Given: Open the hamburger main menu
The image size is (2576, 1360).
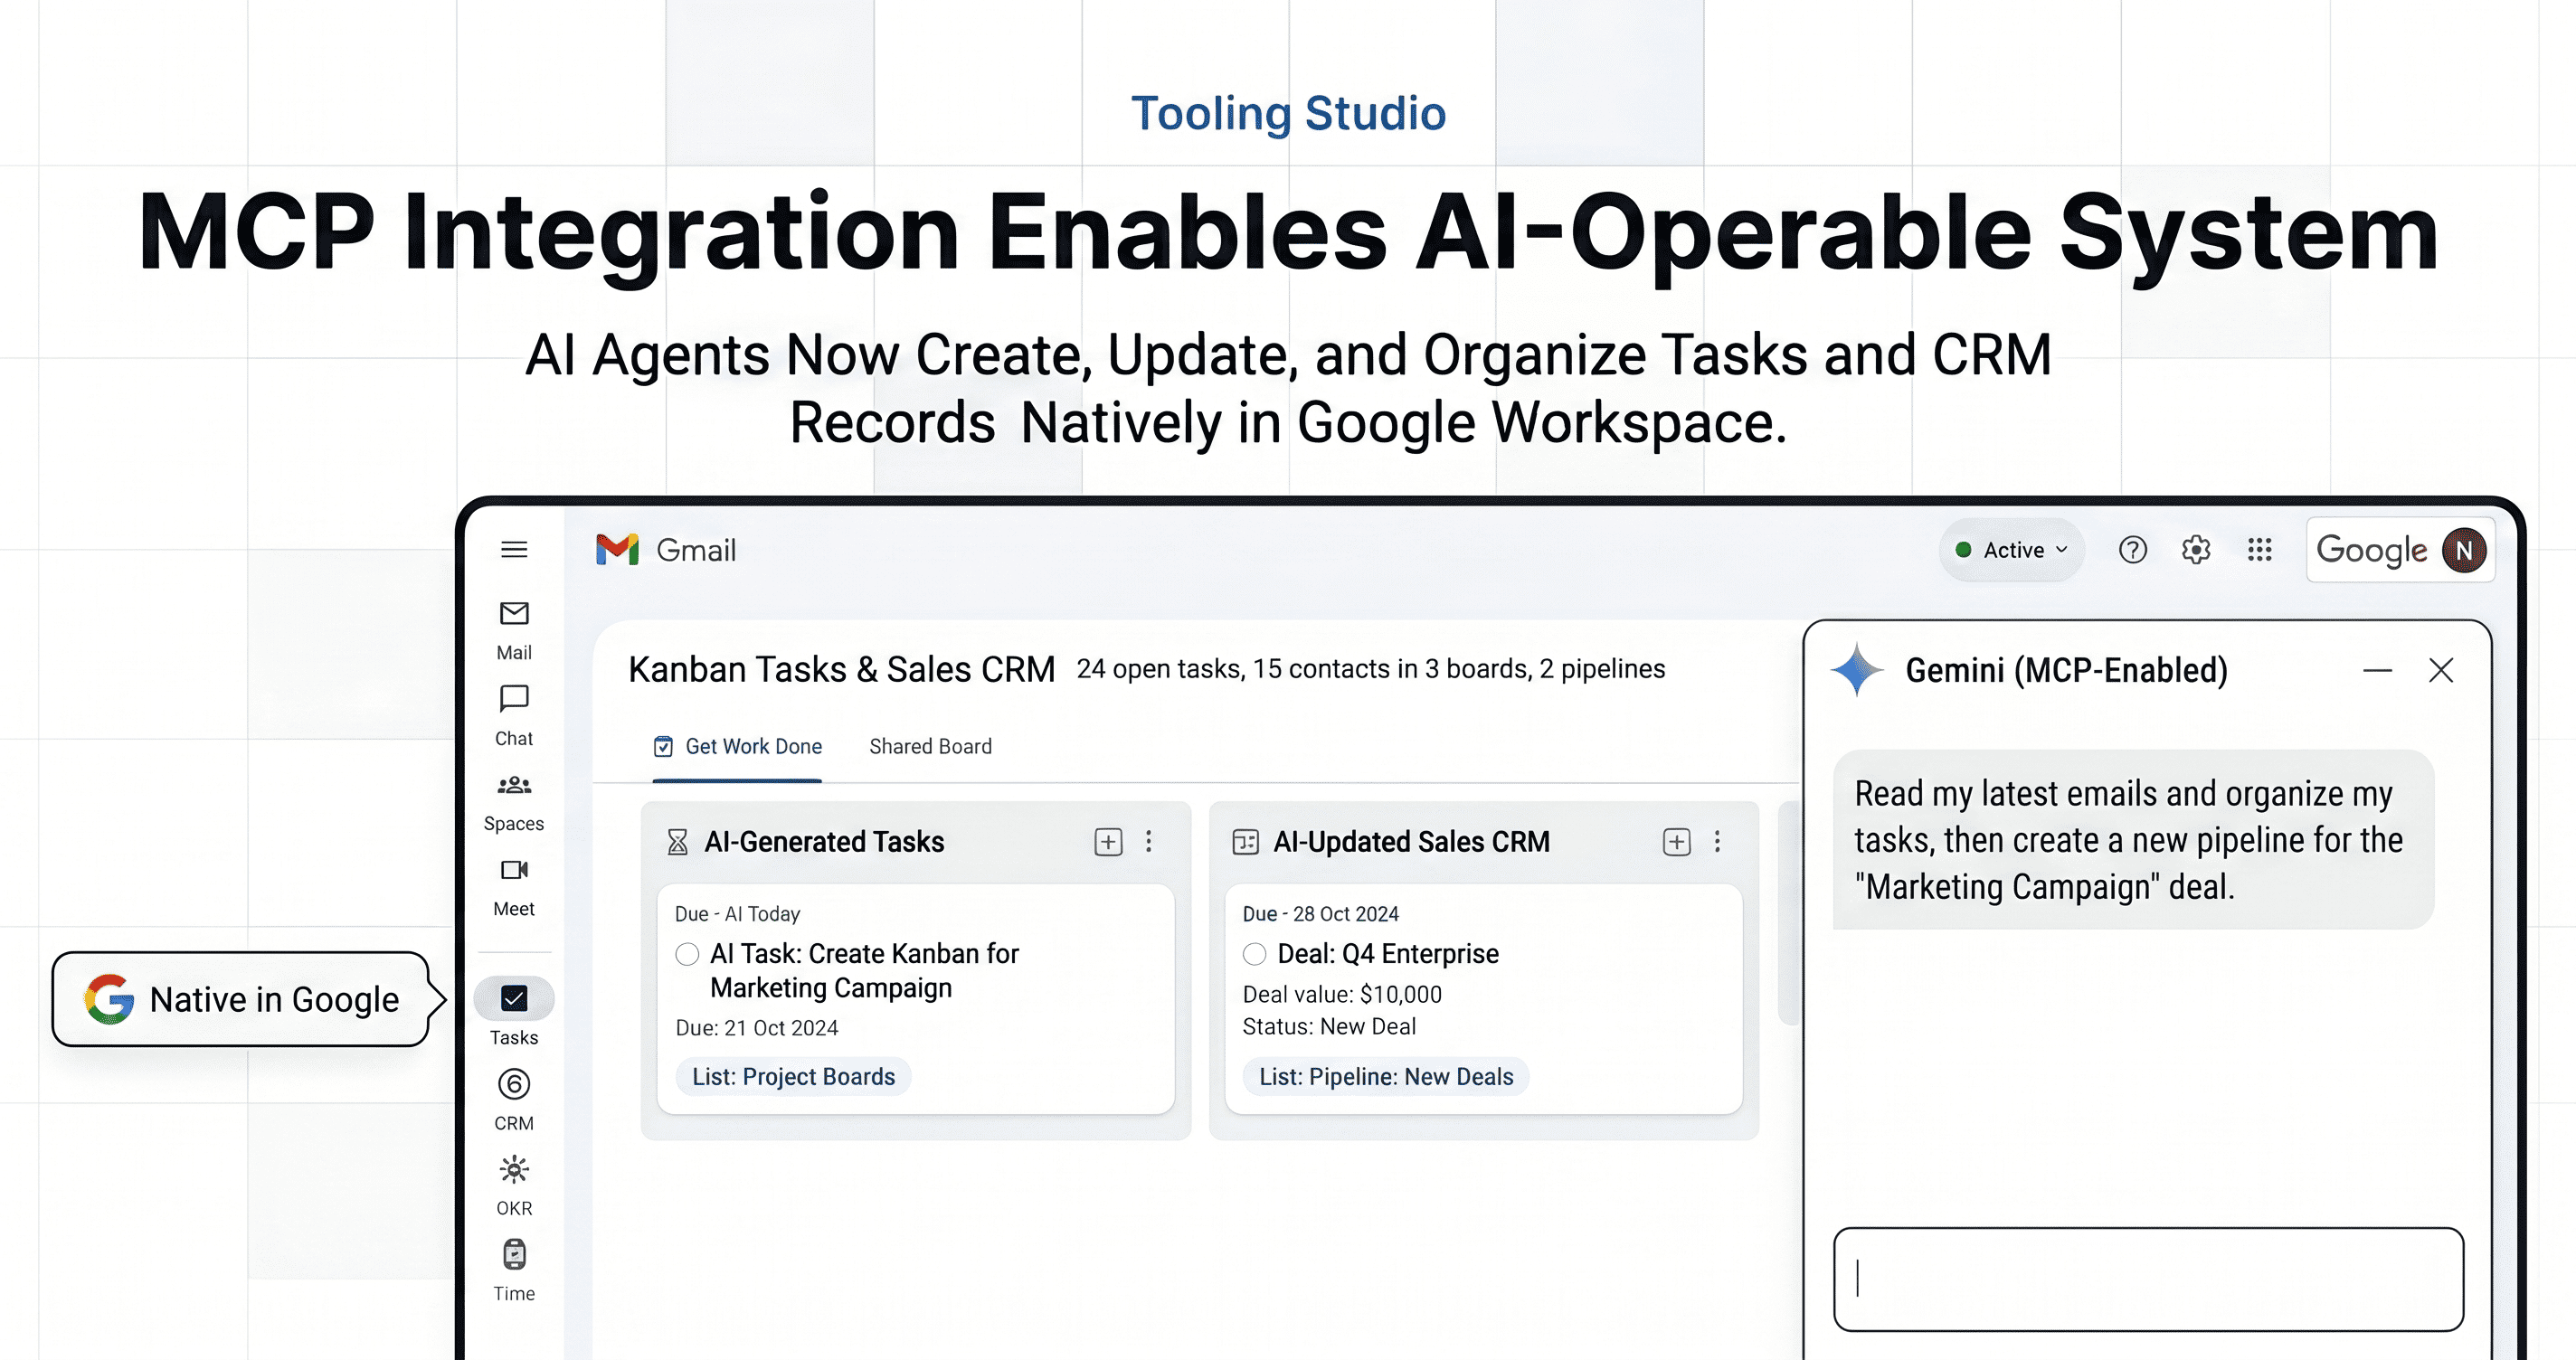Looking at the screenshot, I should click(514, 549).
